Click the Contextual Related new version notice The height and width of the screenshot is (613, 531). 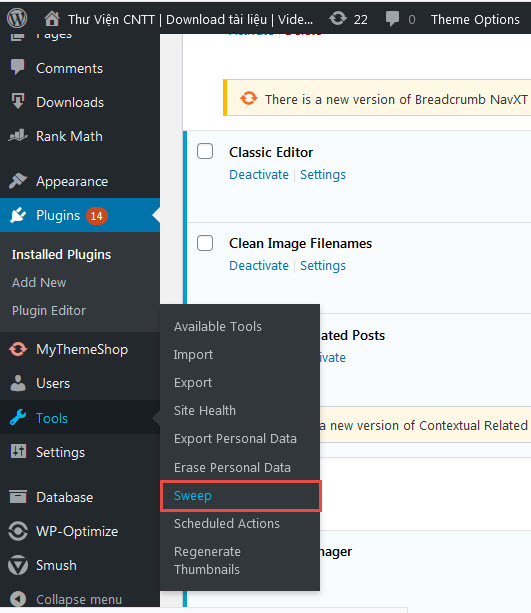click(424, 425)
